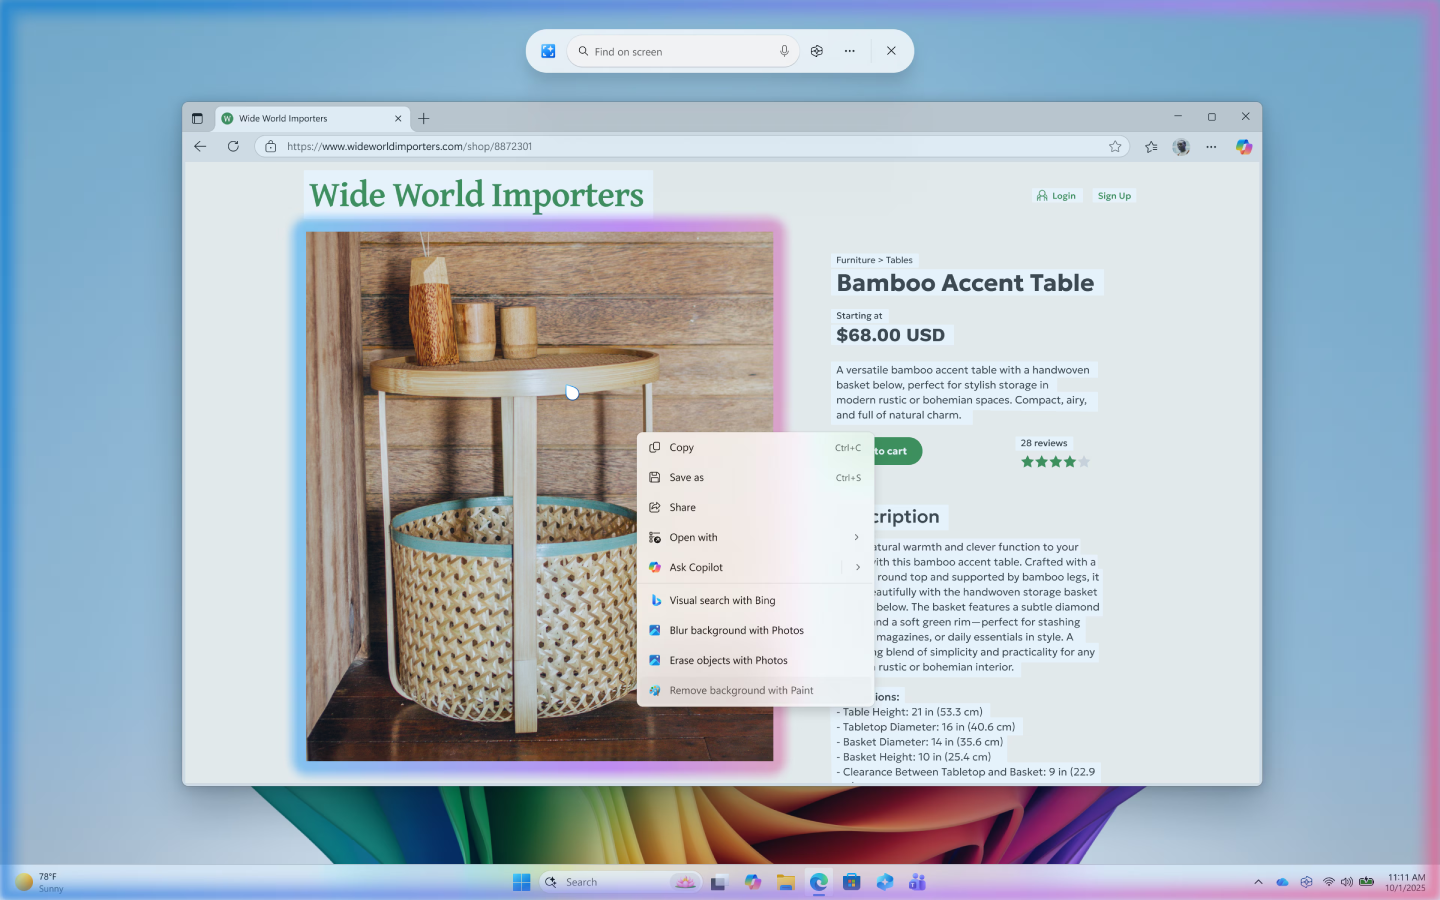Click the Sign Up link

pyautogui.click(x=1114, y=196)
